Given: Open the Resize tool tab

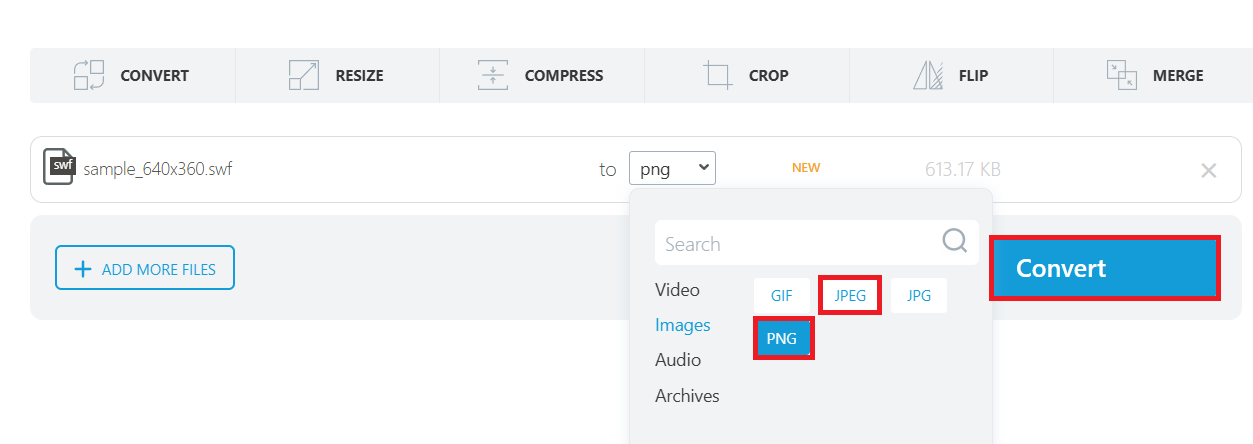Looking at the screenshot, I should coord(337,75).
